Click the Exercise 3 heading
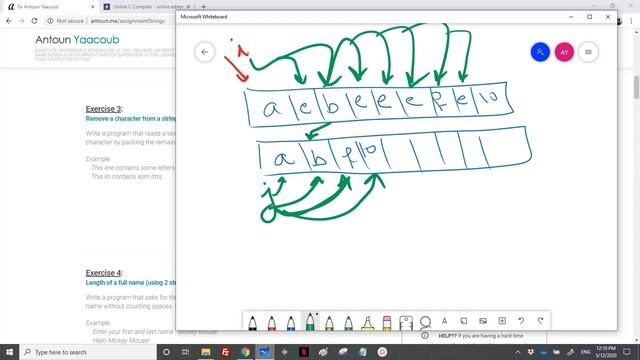 [104, 109]
